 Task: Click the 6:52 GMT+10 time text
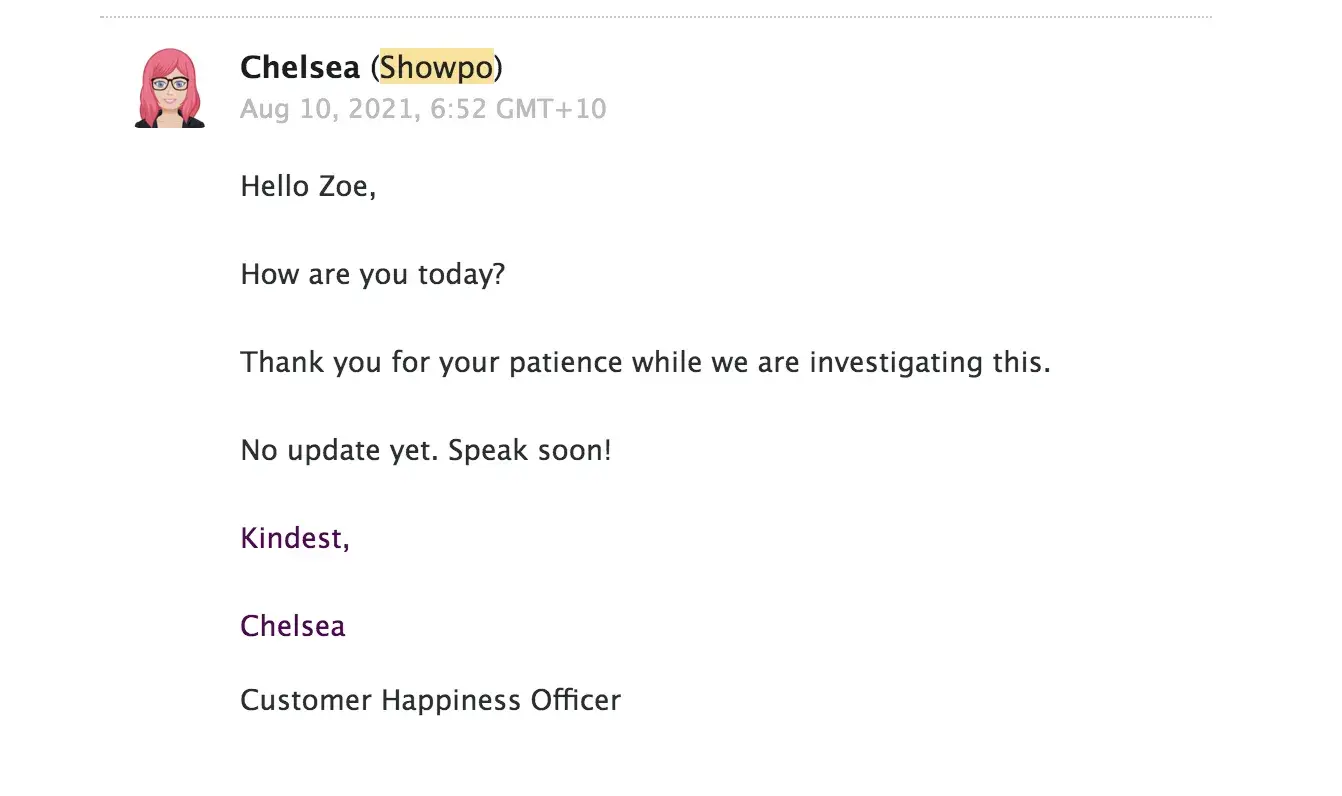pos(518,109)
